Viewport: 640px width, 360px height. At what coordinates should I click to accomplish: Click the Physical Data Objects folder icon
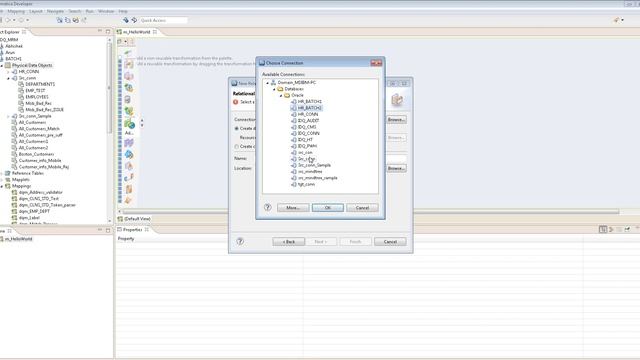tap(8, 65)
